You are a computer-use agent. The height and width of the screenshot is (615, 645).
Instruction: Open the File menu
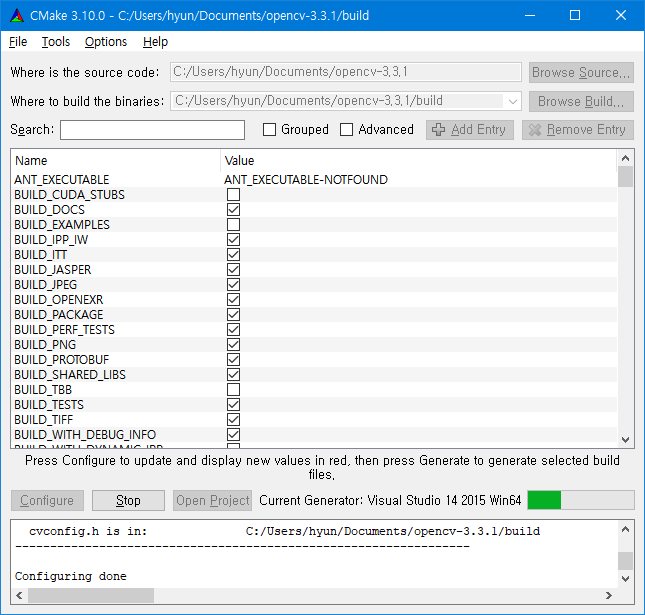[x=18, y=42]
